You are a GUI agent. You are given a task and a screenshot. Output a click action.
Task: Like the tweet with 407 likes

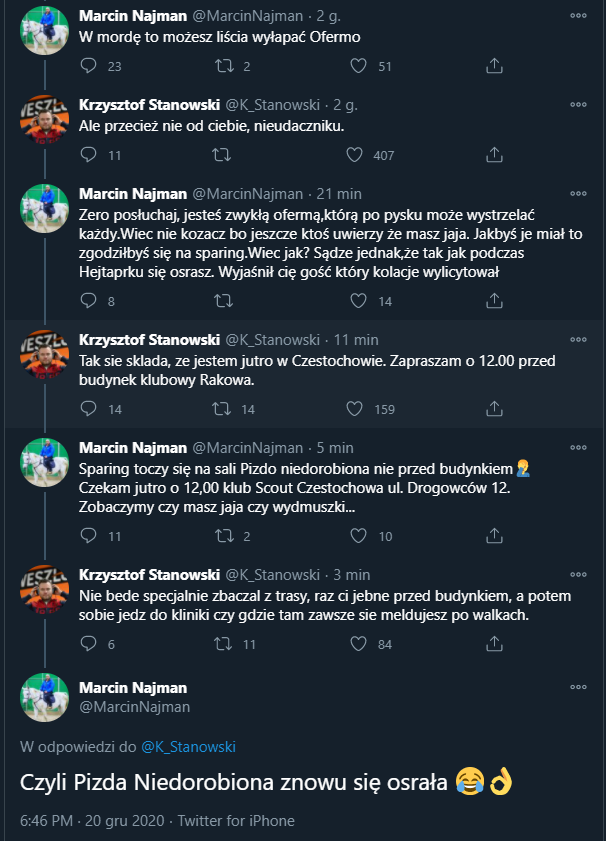click(x=354, y=155)
